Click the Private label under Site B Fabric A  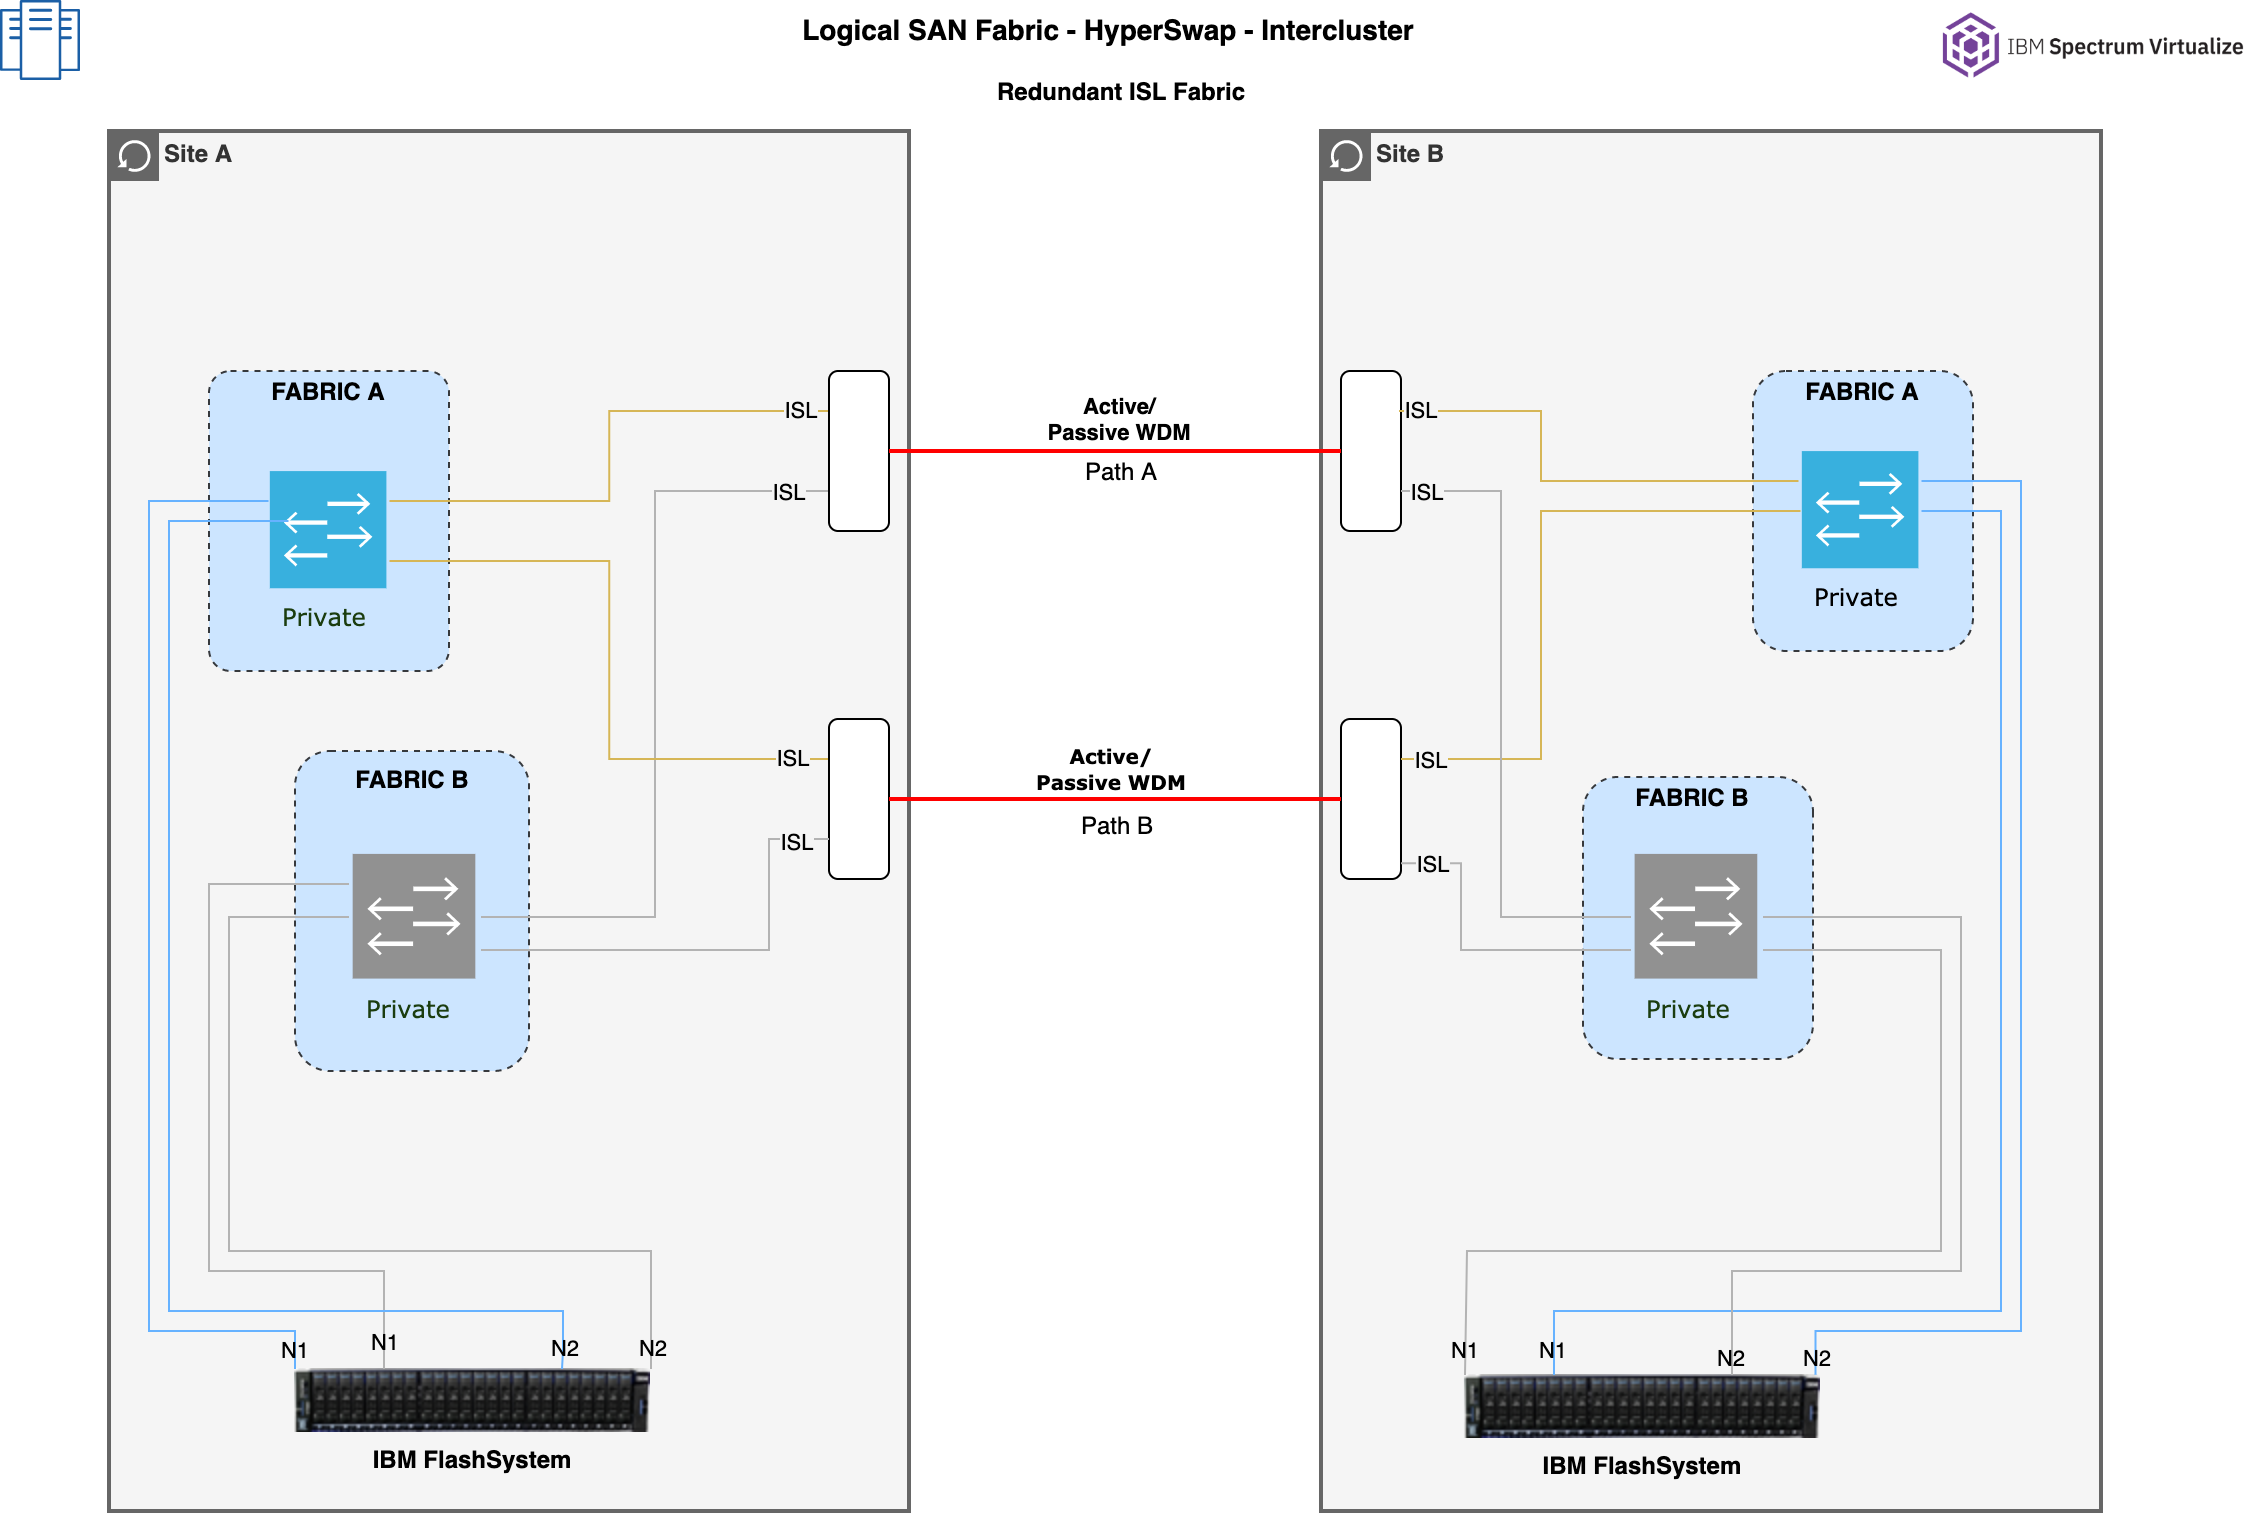pyautogui.click(x=1855, y=598)
